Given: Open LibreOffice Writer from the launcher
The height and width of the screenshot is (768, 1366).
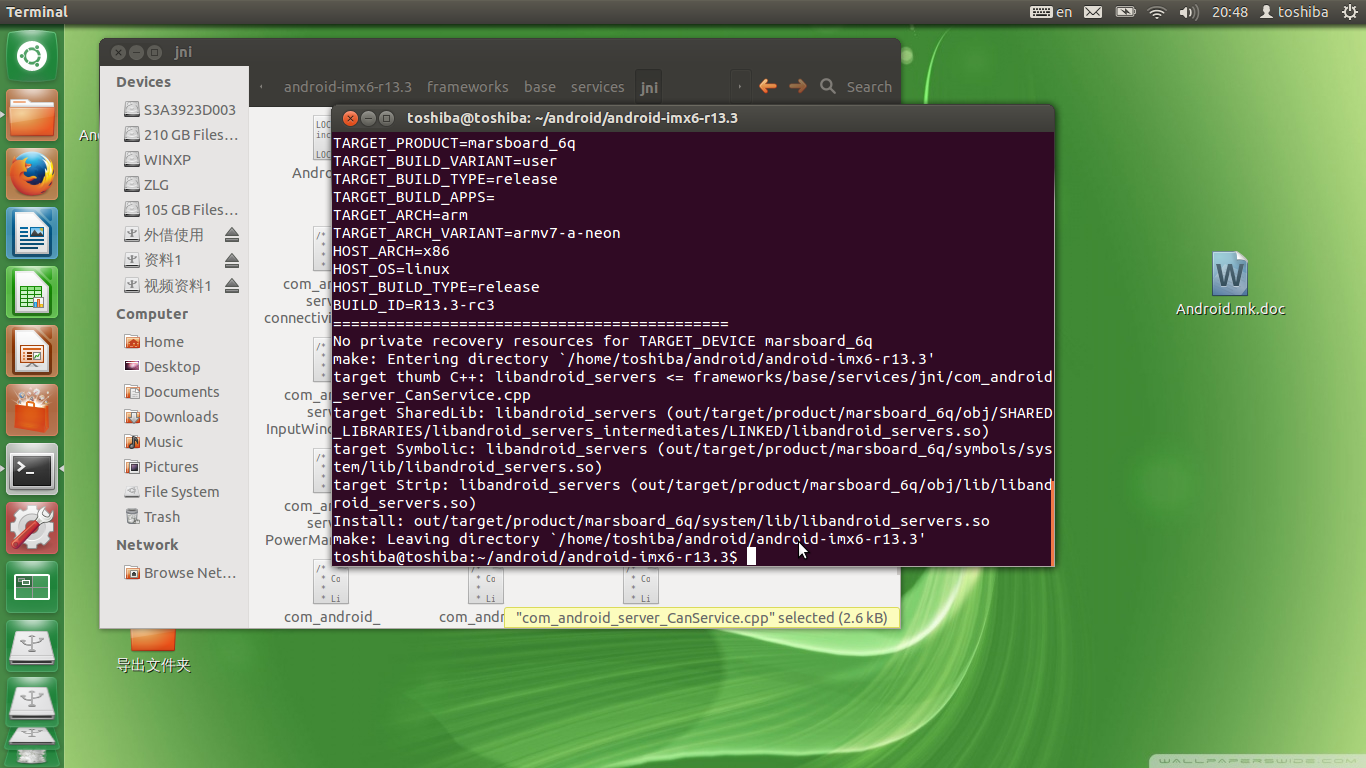Looking at the screenshot, I should coord(32,234).
